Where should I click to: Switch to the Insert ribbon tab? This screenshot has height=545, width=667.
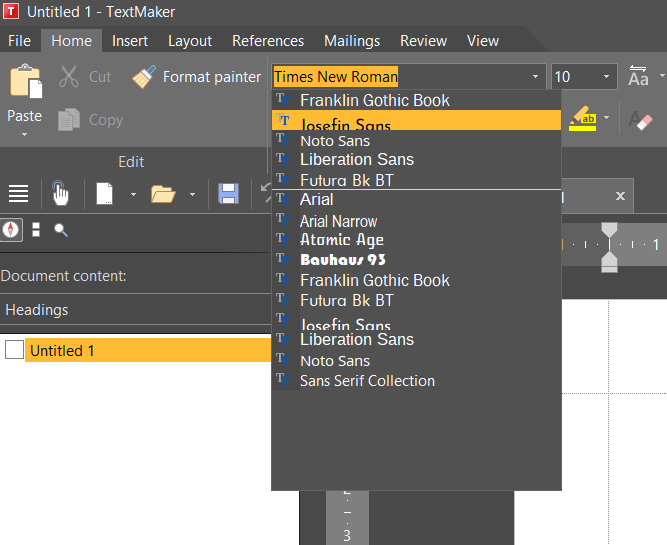tap(130, 41)
